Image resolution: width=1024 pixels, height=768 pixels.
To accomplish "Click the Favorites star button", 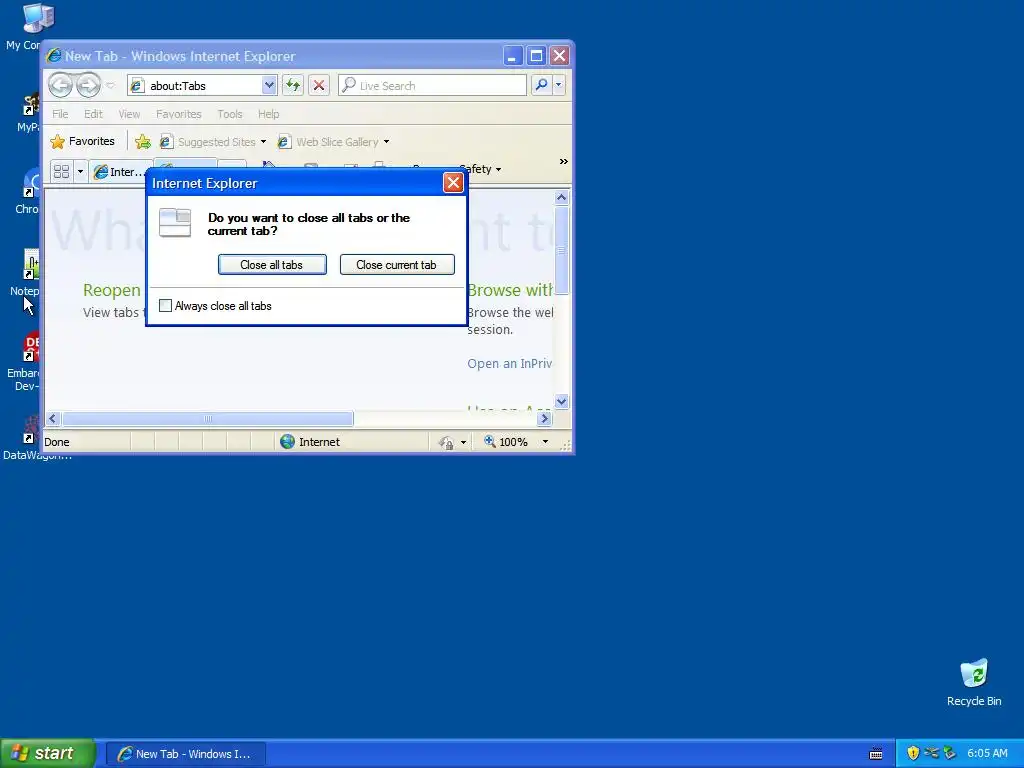I will tap(82, 141).
